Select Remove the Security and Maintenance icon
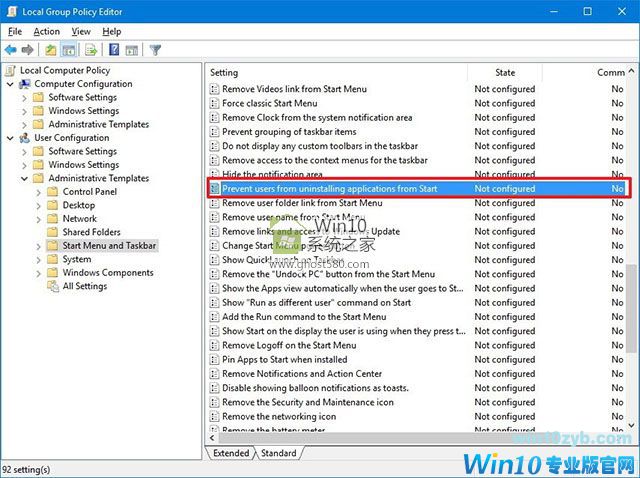 tap(417, 402)
